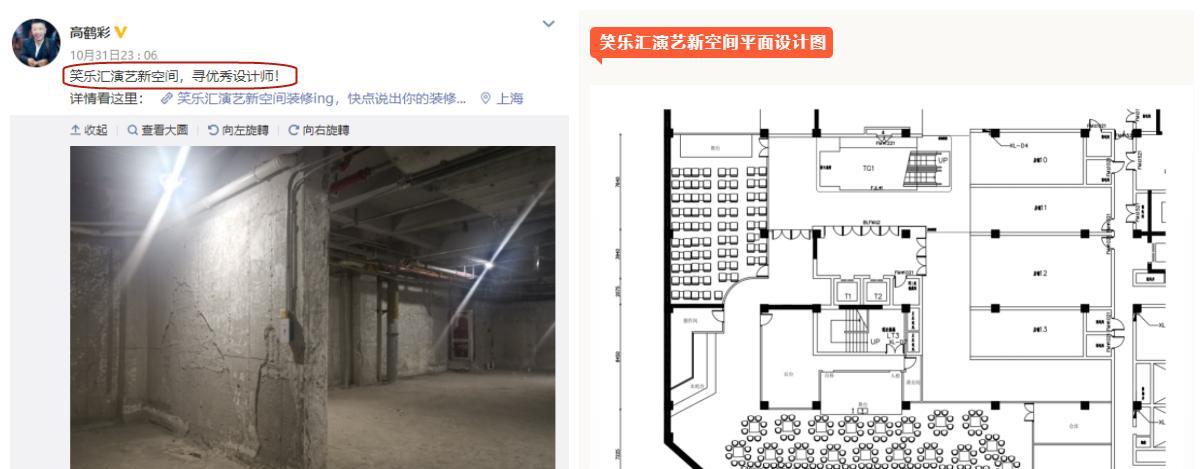
Task: Click 查看大图 to view large image
Action: [x=158, y=131]
